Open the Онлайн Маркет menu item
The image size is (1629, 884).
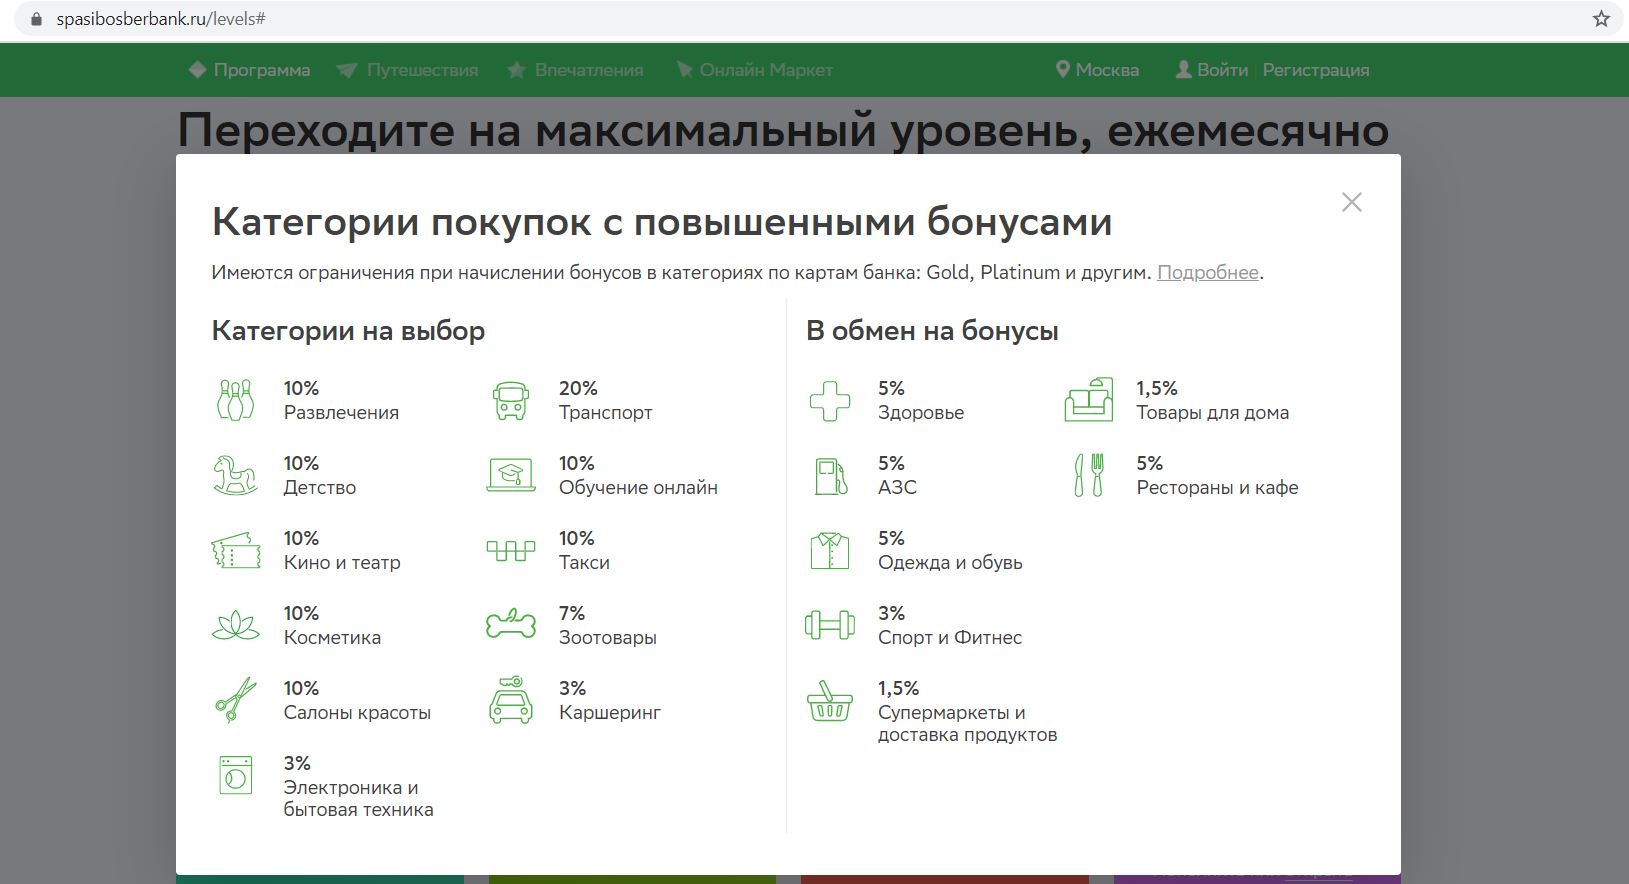coord(755,70)
